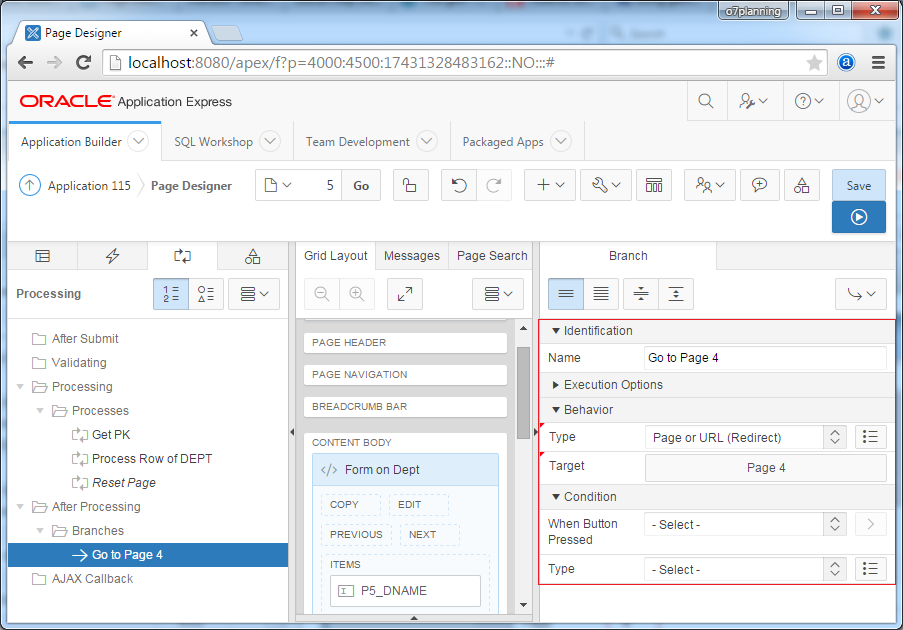Image resolution: width=903 pixels, height=630 pixels.
Task: Show all properties toggle
Action: pos(601,294)
